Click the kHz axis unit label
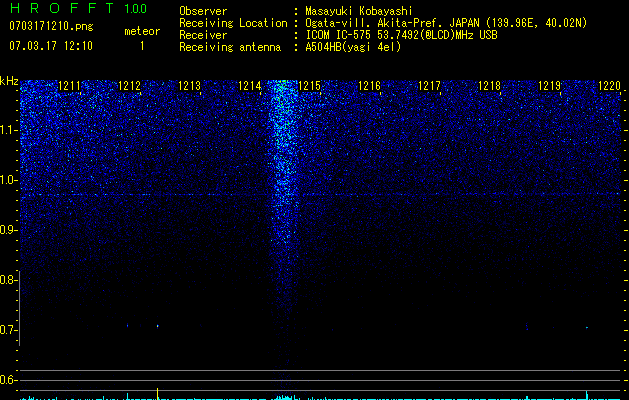Image resolution: width=629 pixels, height=400 pixels. coord(9,81)
